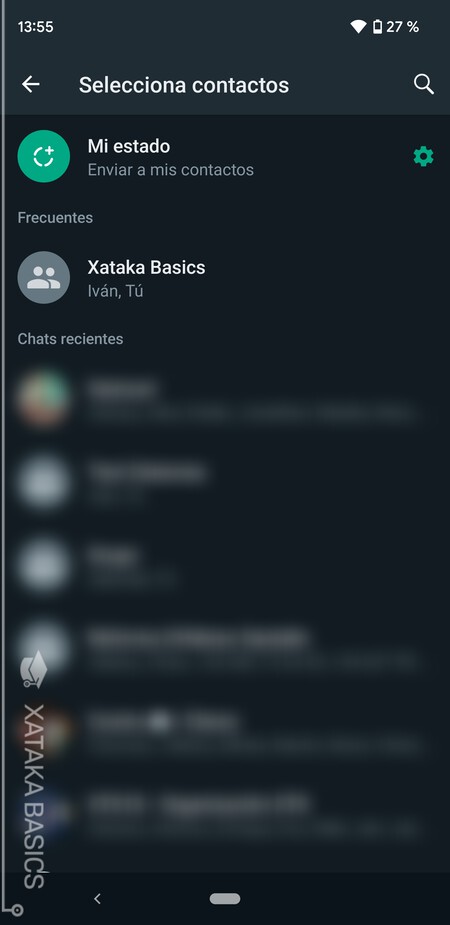Open the search magnifier icon
This screenshot has width=450, height=925.
tap(423, 84)
